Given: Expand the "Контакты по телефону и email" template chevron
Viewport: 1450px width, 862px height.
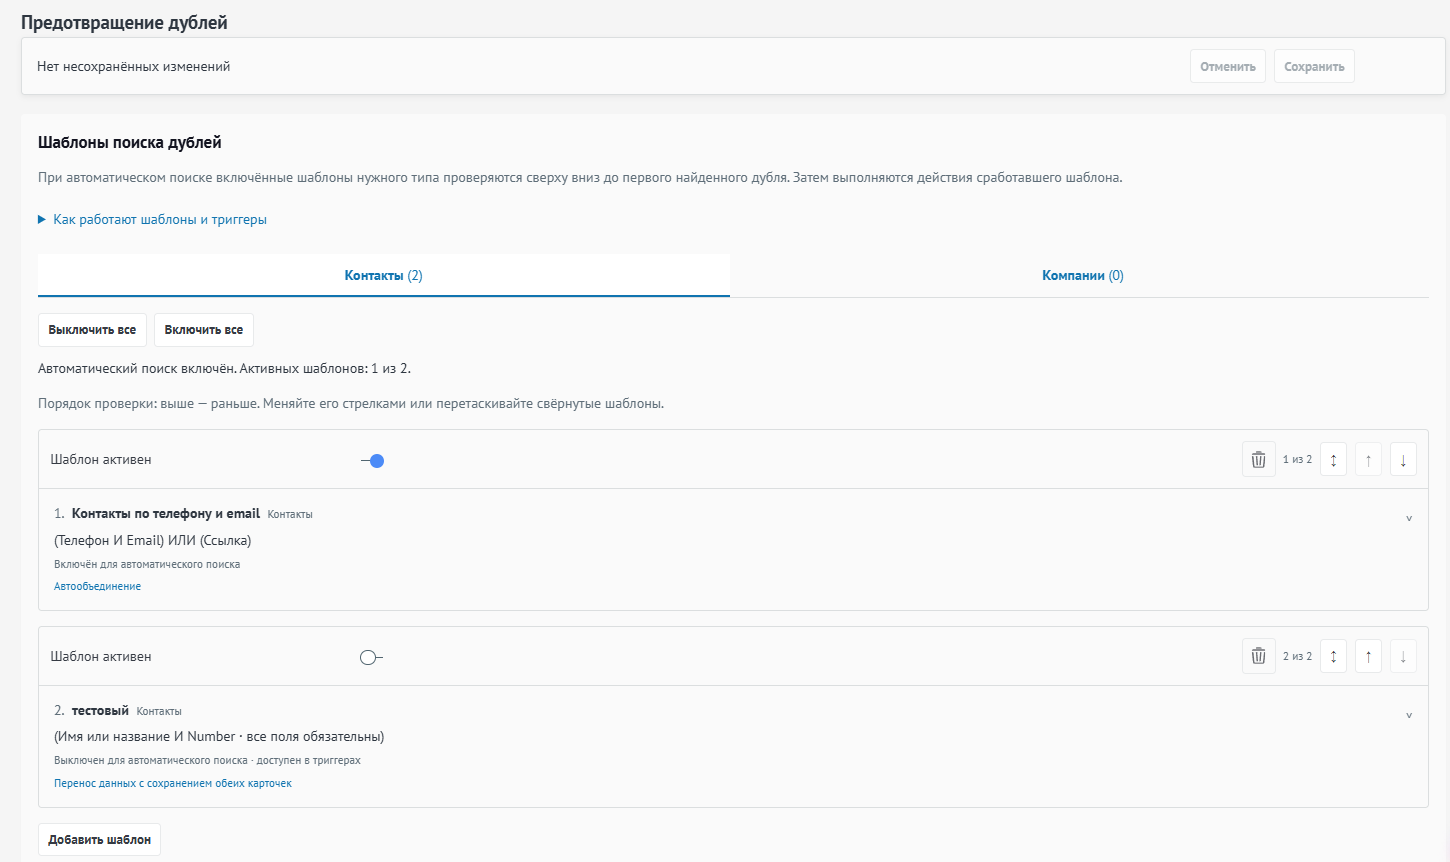Looking at the screenshot, I should point(1409,518).
